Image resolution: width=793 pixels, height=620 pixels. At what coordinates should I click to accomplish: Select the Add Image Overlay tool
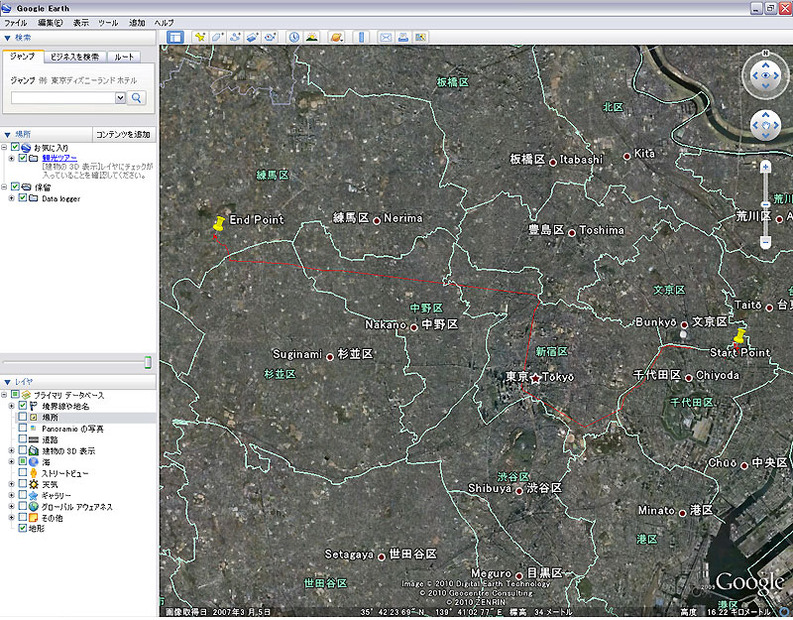pyautogui.click(x=252, y=37)
